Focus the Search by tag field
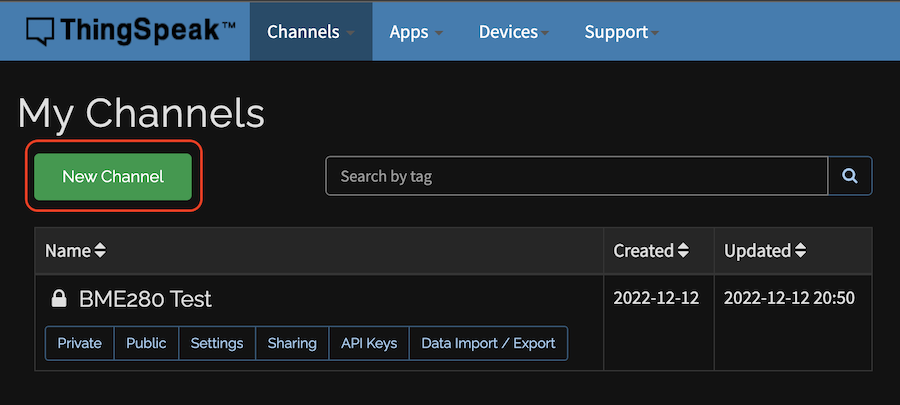The image size is (900, 405). [576, 176]
